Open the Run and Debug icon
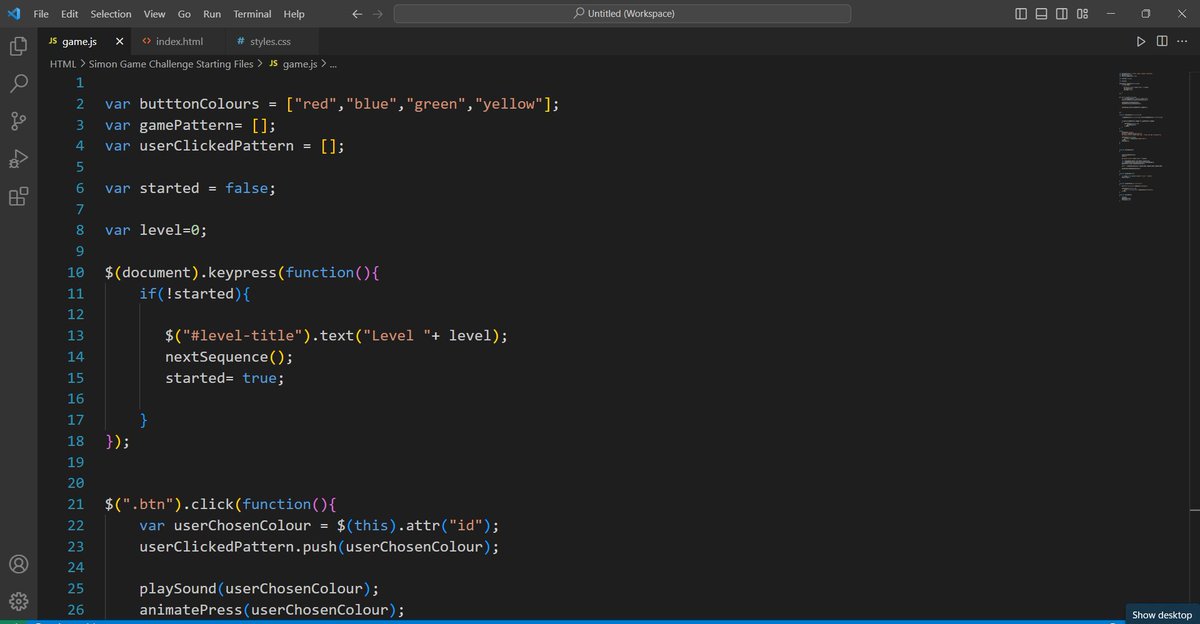This screenshot has height=624, width=1200. coord(18,159)
